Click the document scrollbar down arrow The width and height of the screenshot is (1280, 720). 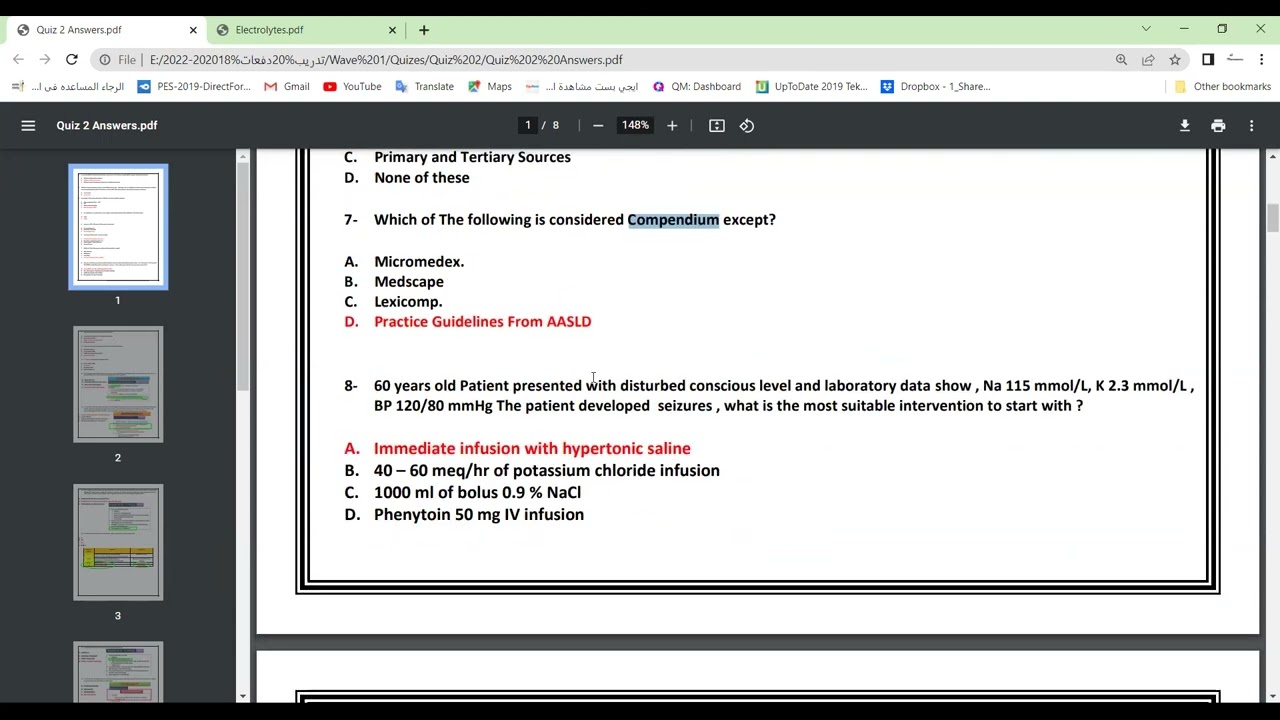[1273, 696]
